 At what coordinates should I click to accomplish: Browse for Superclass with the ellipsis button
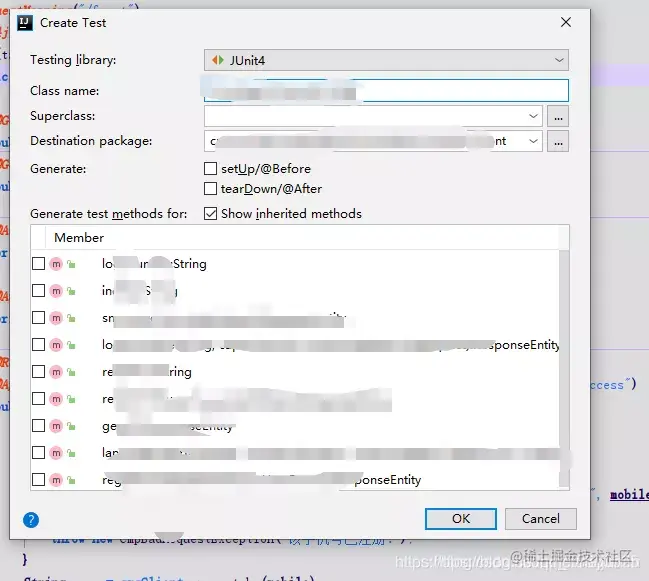(x=558, y=116)
